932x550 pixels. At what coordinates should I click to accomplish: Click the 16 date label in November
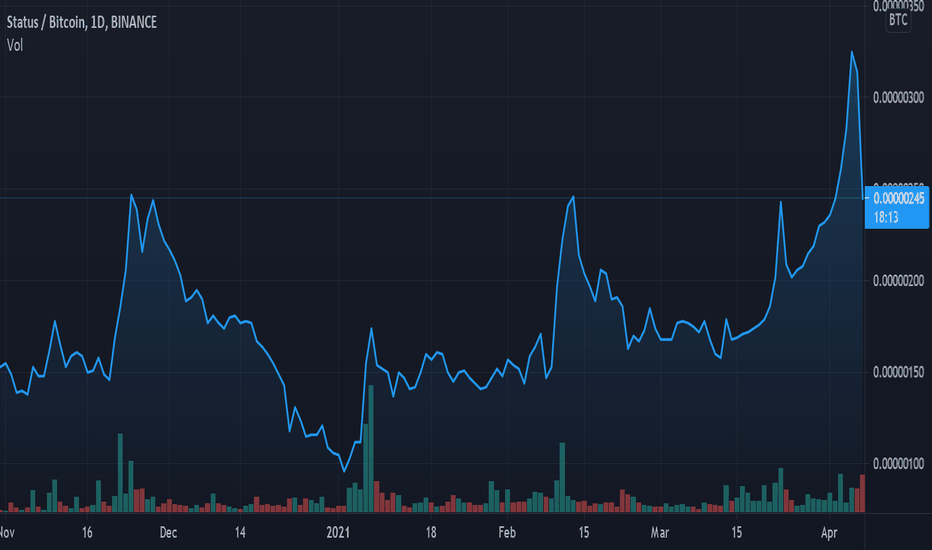click(87, 532)
